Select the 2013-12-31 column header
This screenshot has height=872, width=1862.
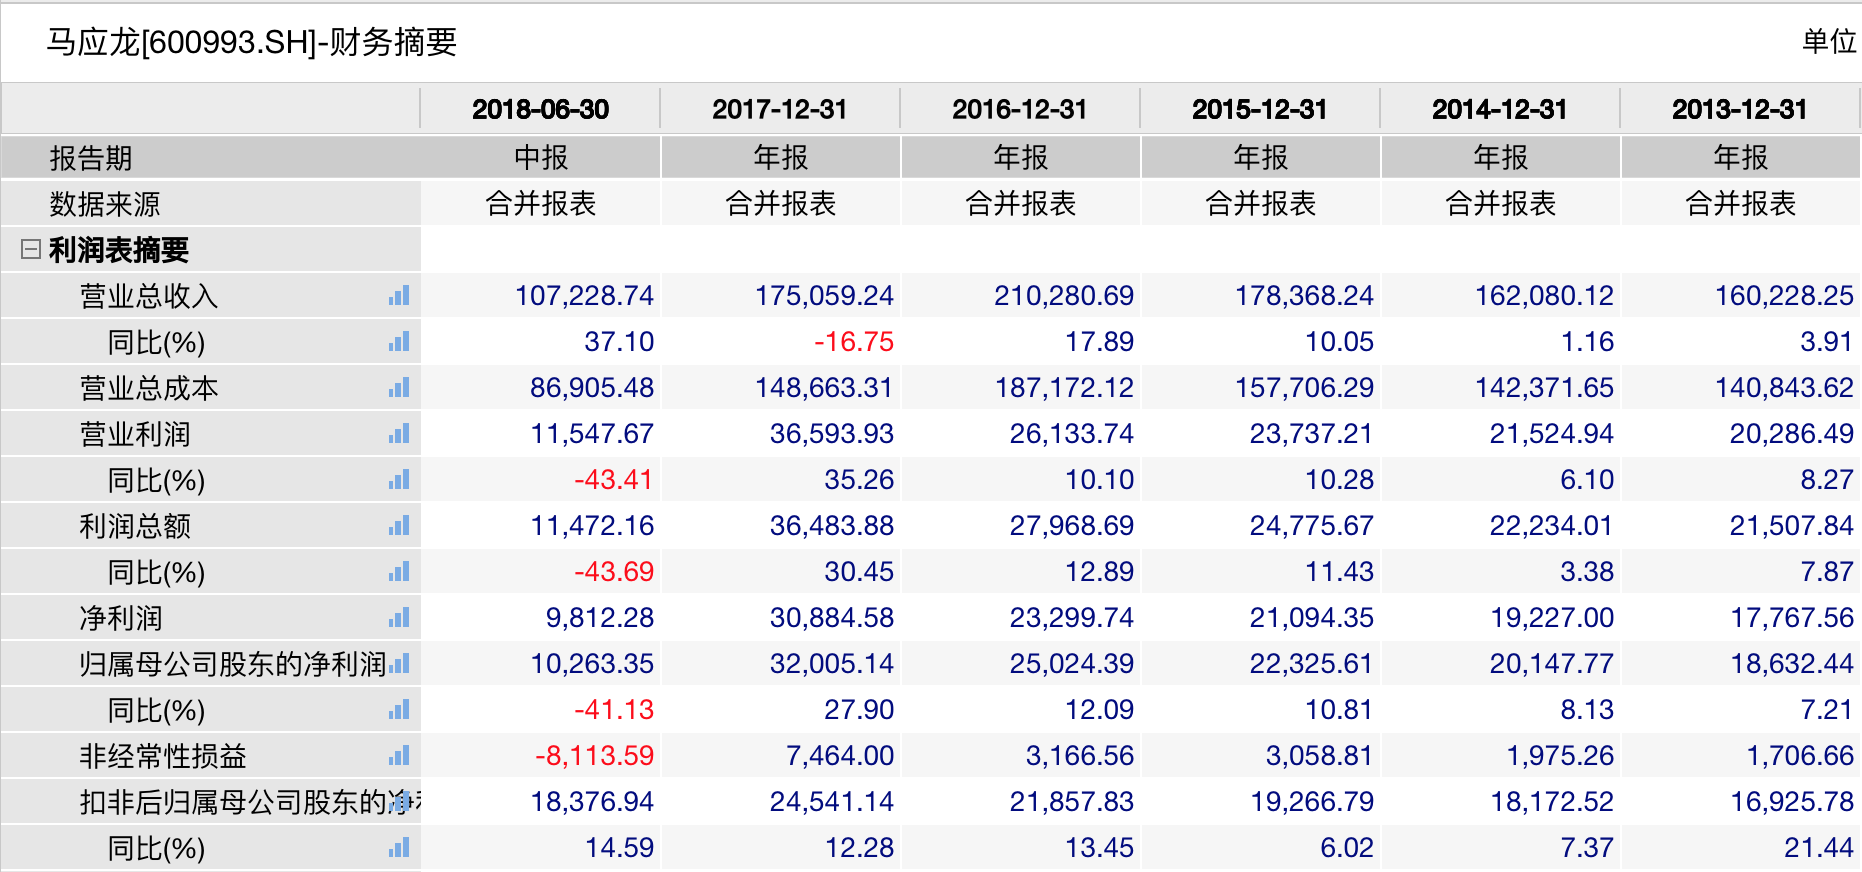coord(1740,109)
